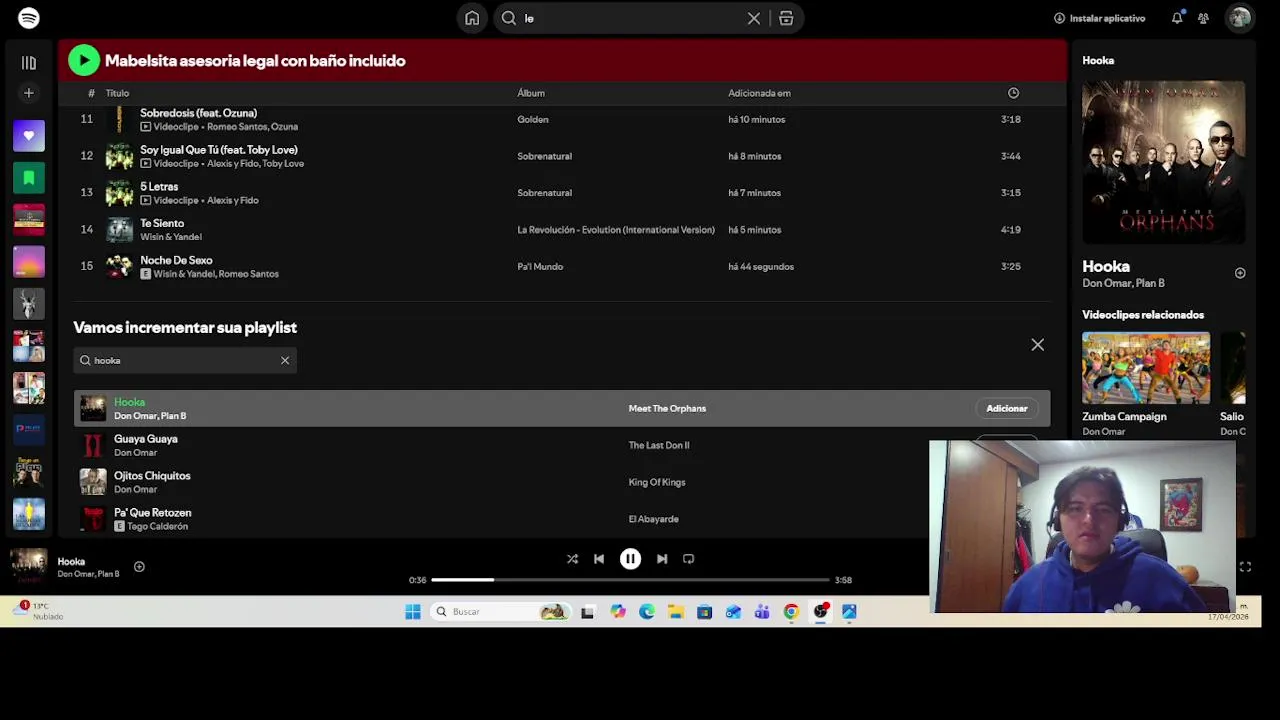Image resolution: width=1280 pixels, height=720 pixels.
Task: Clear the hooka search text
Action: (285, 360)
